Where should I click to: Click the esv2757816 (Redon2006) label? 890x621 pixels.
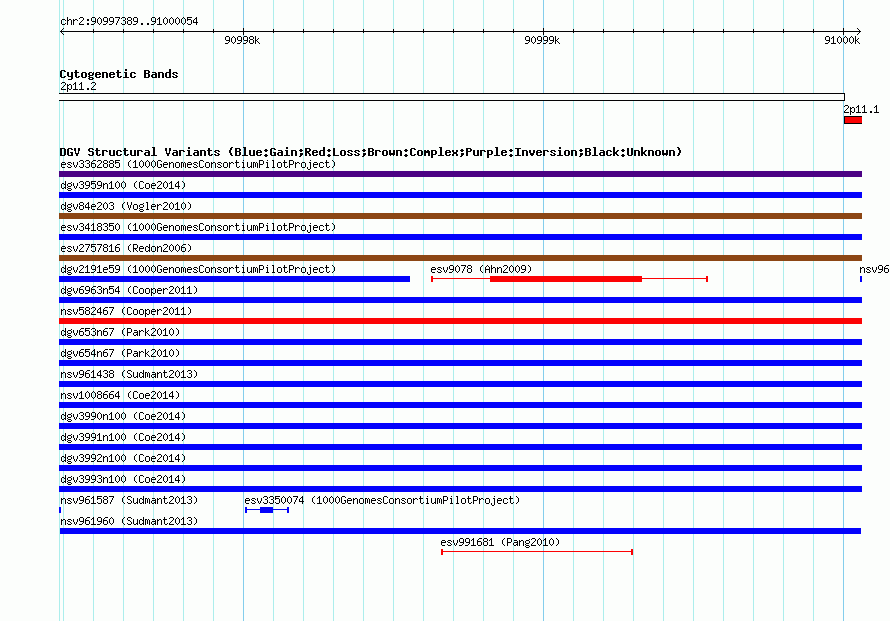tap(126, 248)
